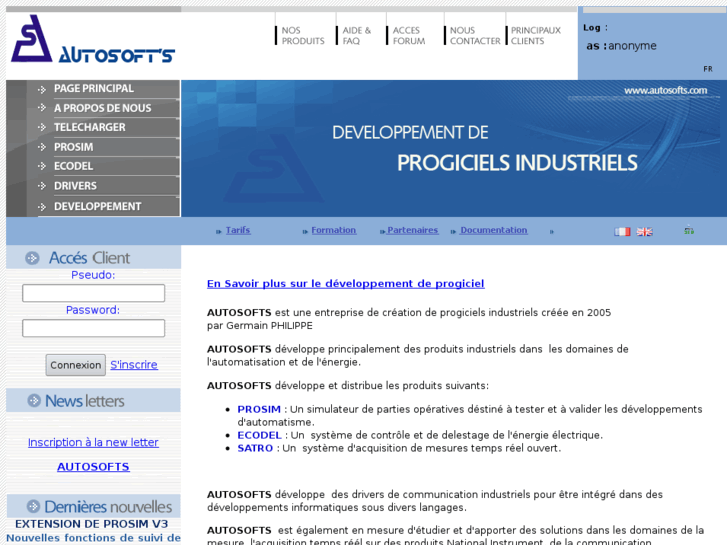Click the Pseudo input field
The image size is (727, 545).
(94, 293)
